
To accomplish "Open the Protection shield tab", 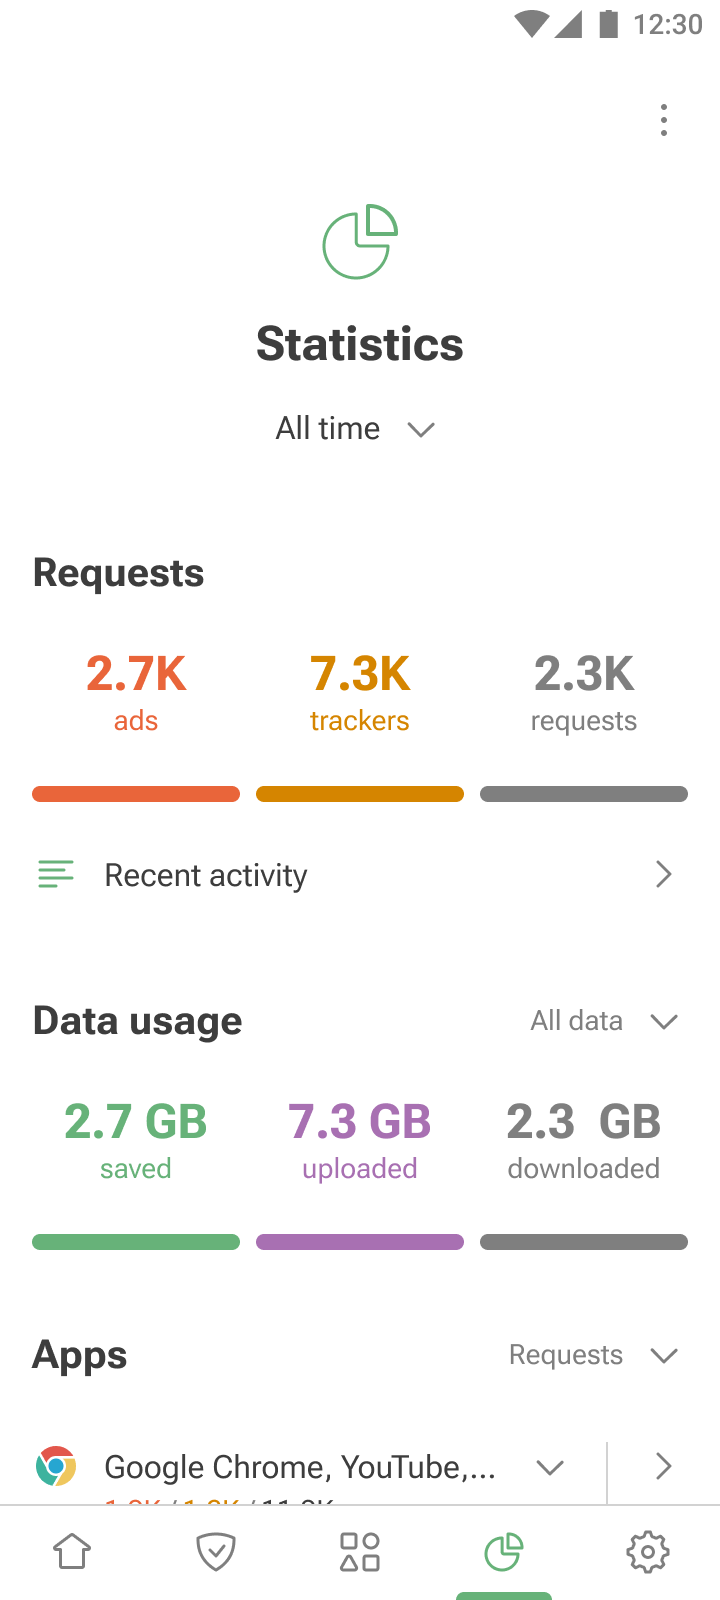I will [216, 1552].
